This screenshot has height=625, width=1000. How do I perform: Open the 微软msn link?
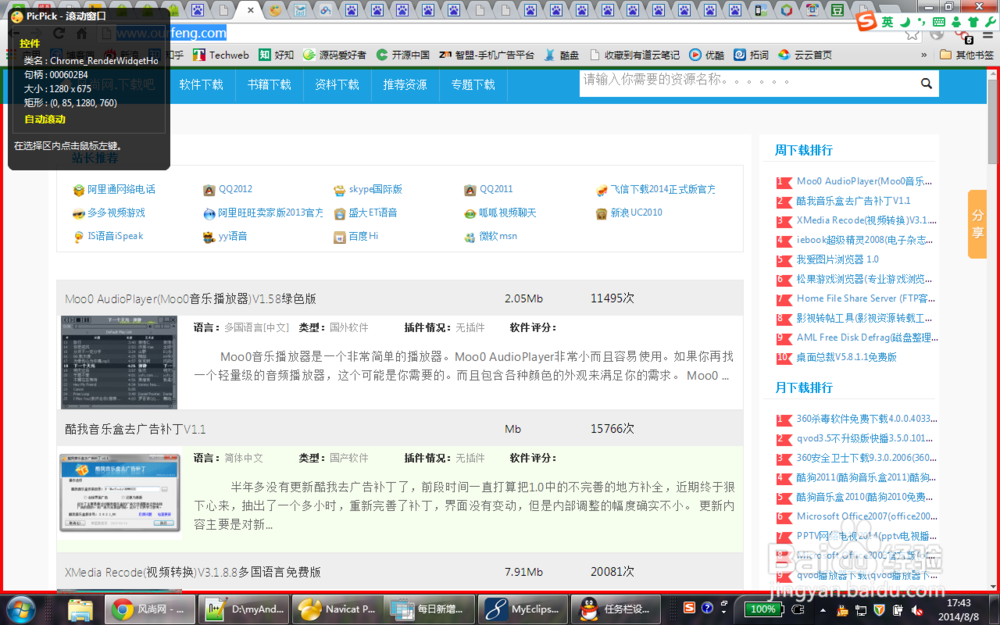point(498,236)
